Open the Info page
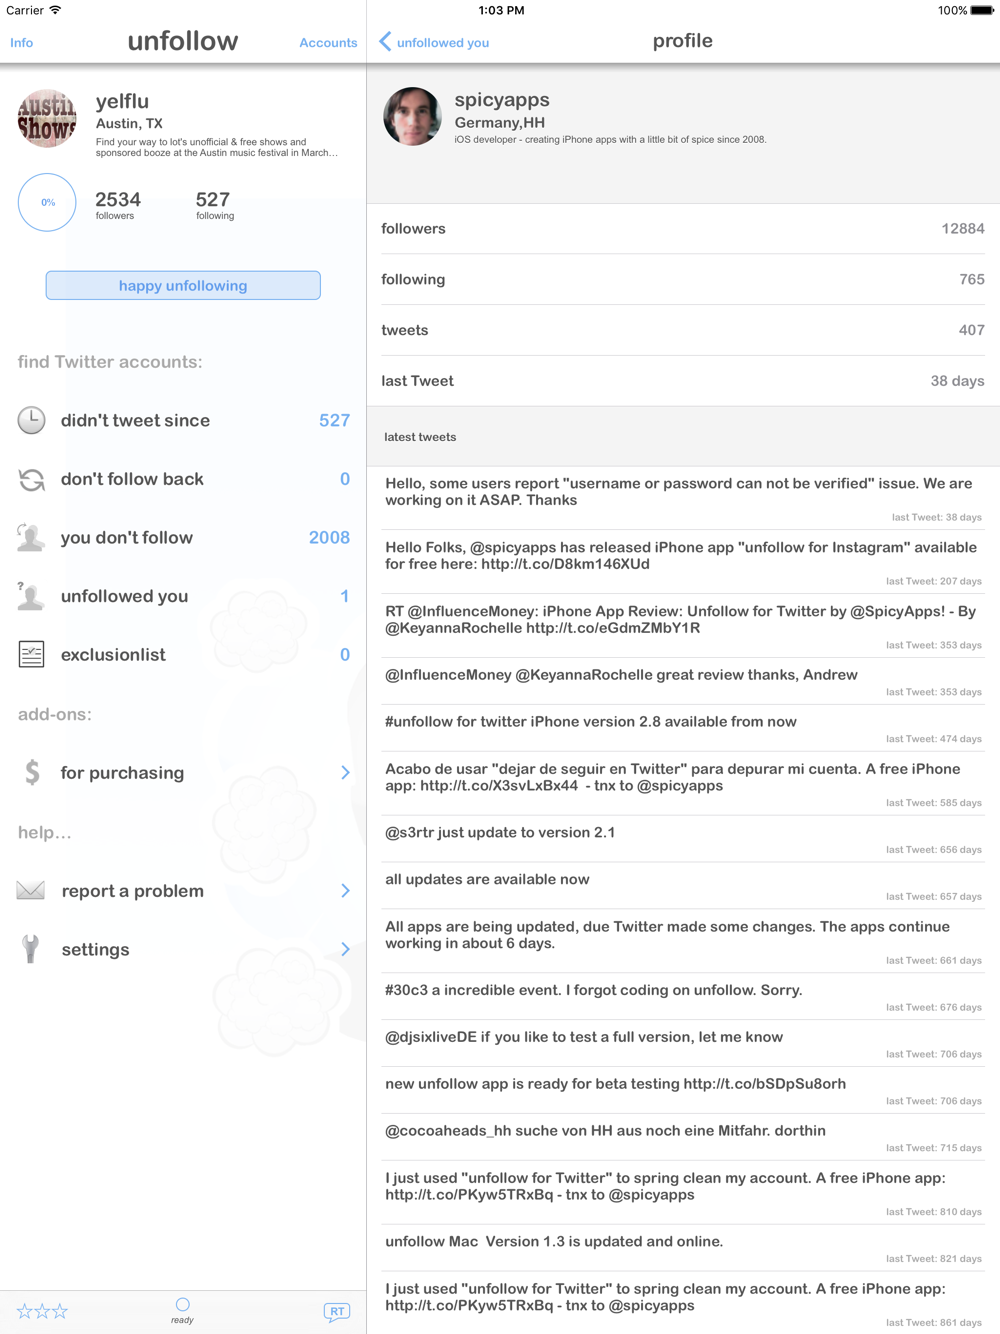The width and height of the screenshot is (1000, 1334). click(22, 43)
